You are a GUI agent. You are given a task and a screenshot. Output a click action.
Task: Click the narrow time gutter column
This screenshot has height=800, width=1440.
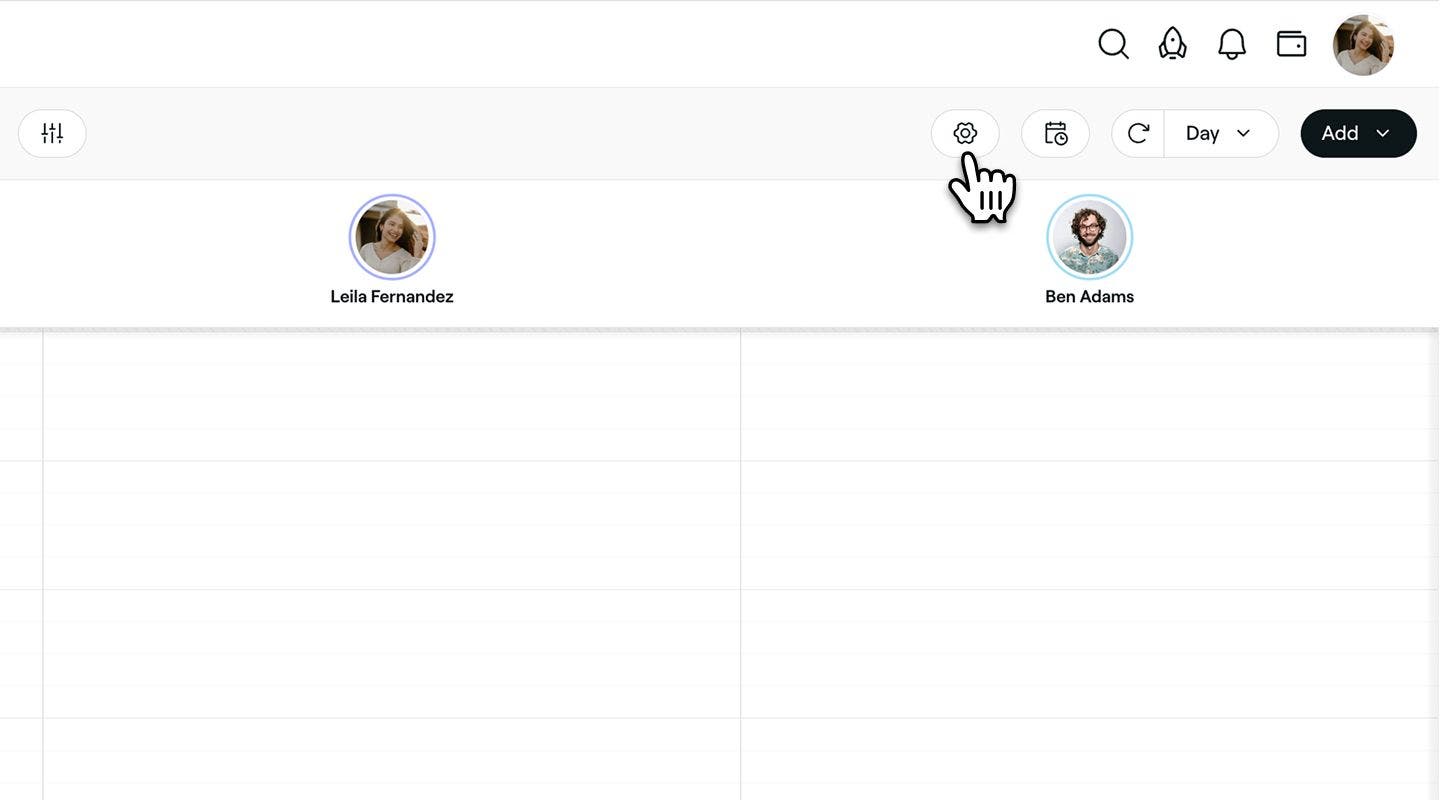coord(21,565)
